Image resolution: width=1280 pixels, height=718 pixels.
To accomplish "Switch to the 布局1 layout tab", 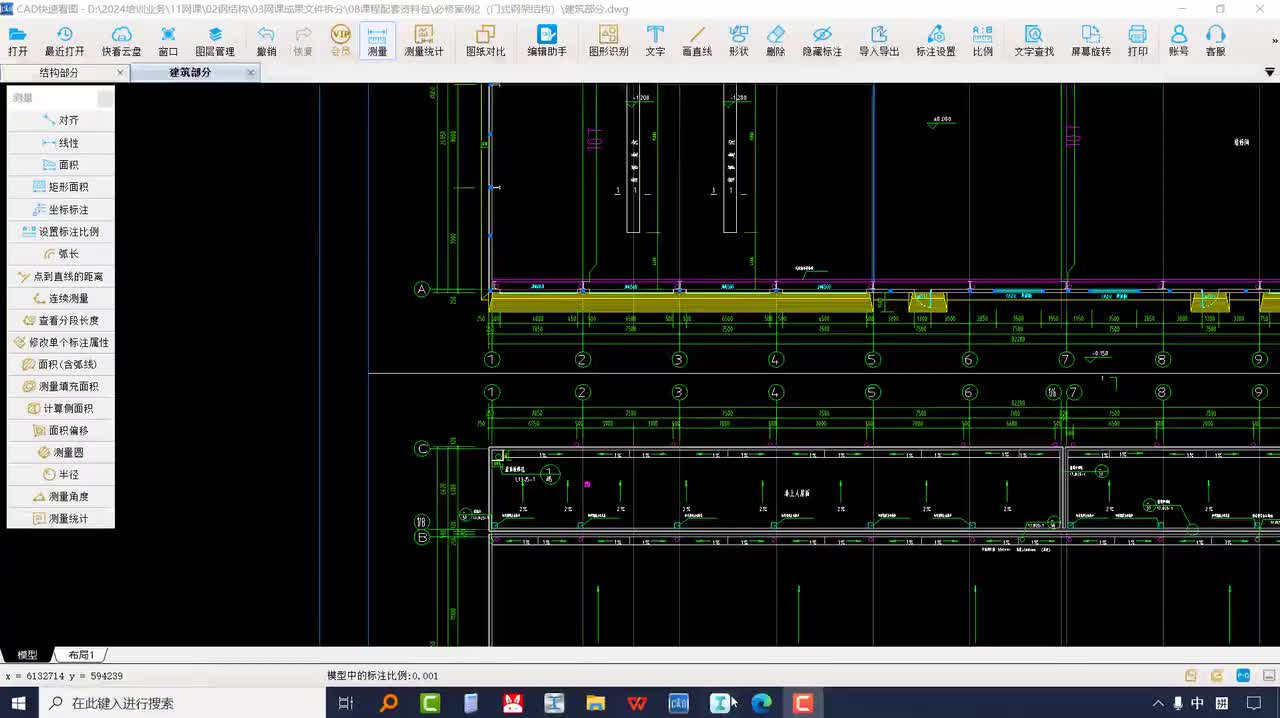I will pyautogui.click(x=80, y=655).
